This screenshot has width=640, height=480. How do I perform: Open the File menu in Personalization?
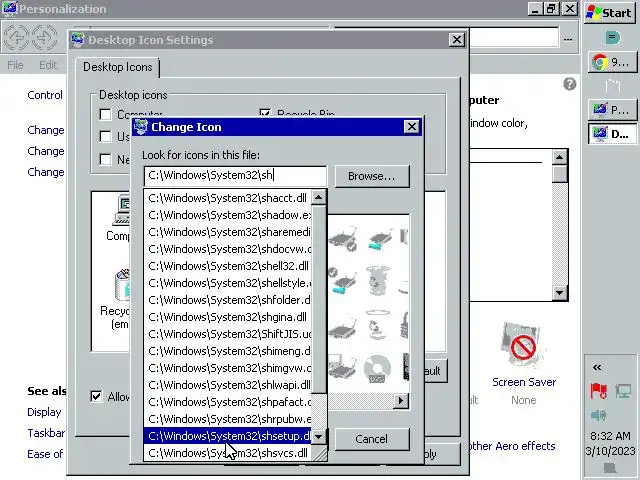click(15, 65)
